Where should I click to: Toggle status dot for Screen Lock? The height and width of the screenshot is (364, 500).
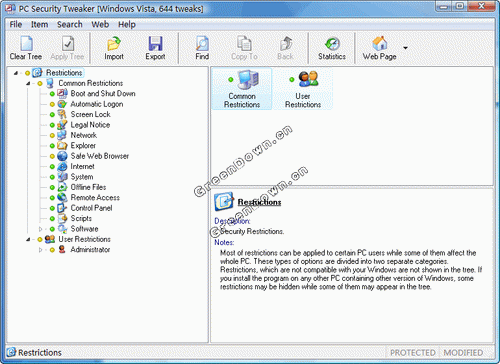pyautogui.click(x=52, y=114)
